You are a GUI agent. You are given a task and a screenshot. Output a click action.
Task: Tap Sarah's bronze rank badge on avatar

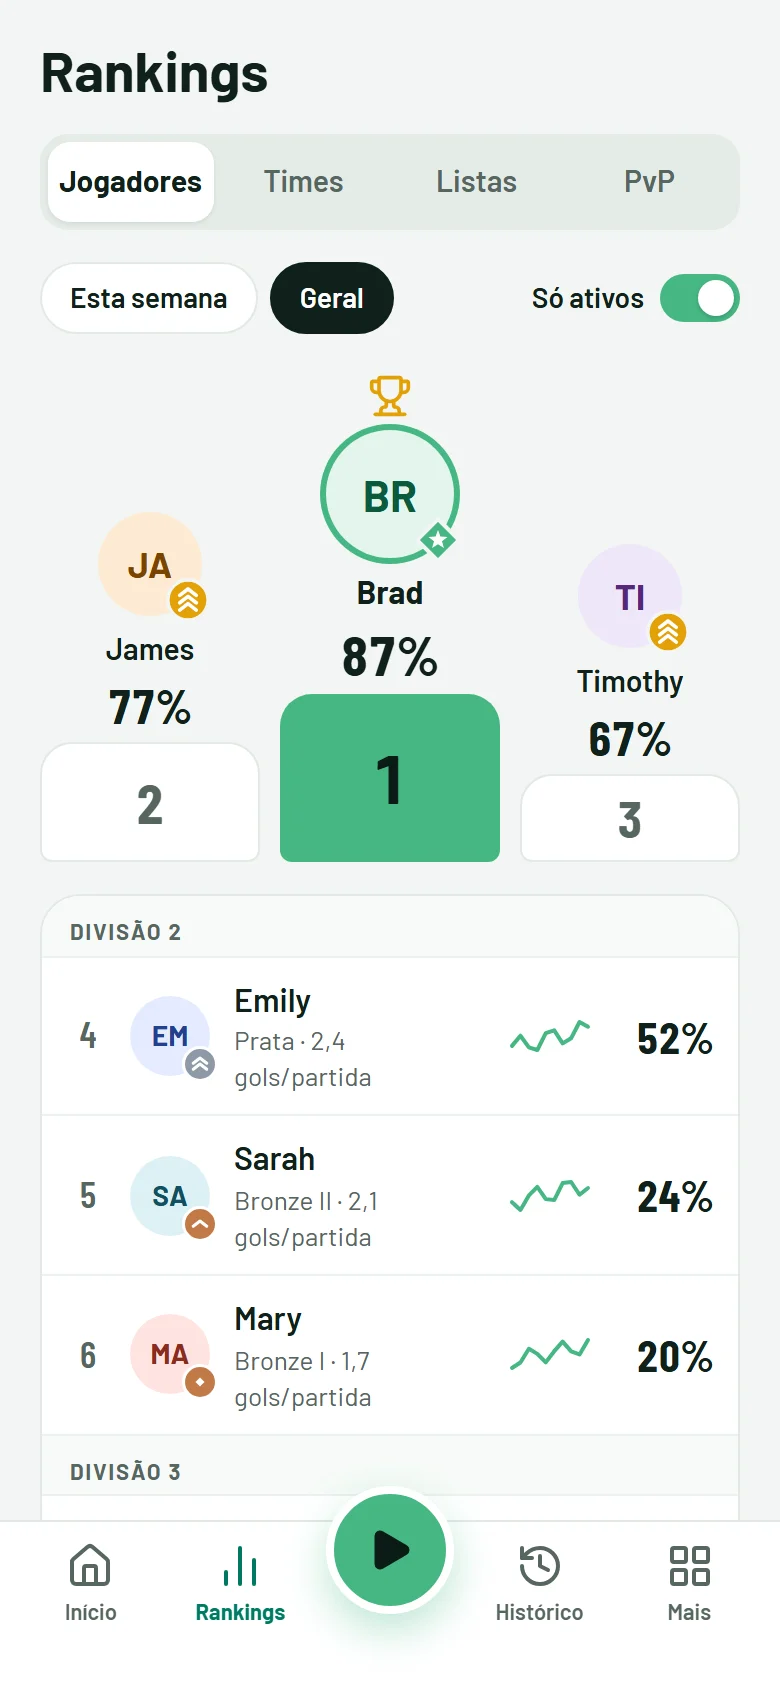[x=200, y=1223]
